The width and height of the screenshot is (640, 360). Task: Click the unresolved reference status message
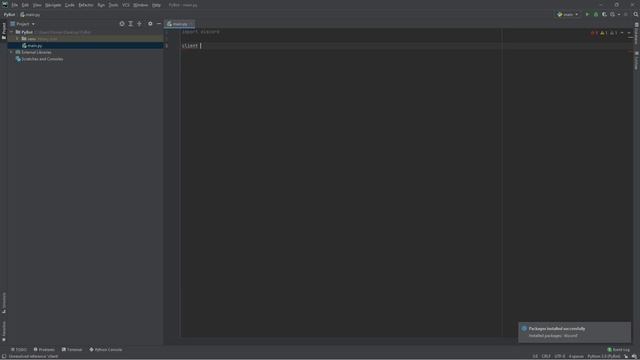[33, 356]
